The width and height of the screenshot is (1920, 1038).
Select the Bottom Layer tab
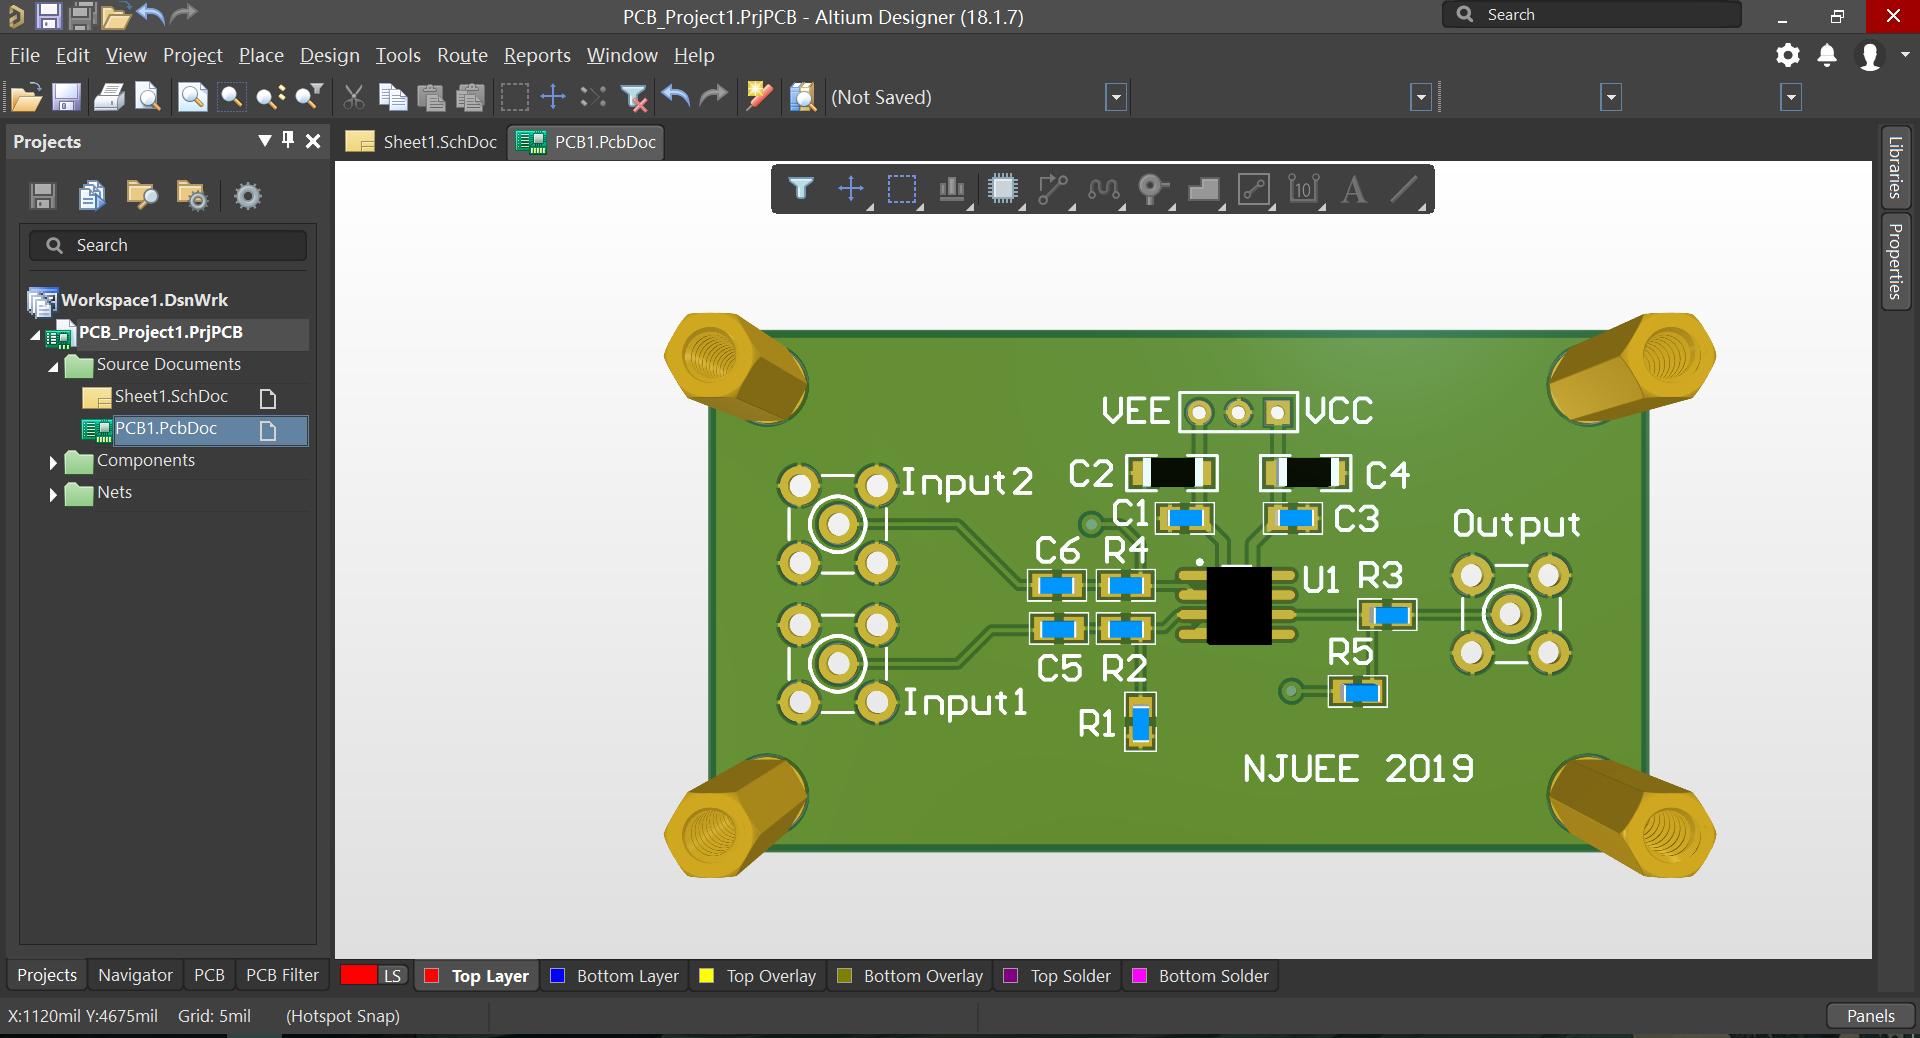(x=615, y=975)
